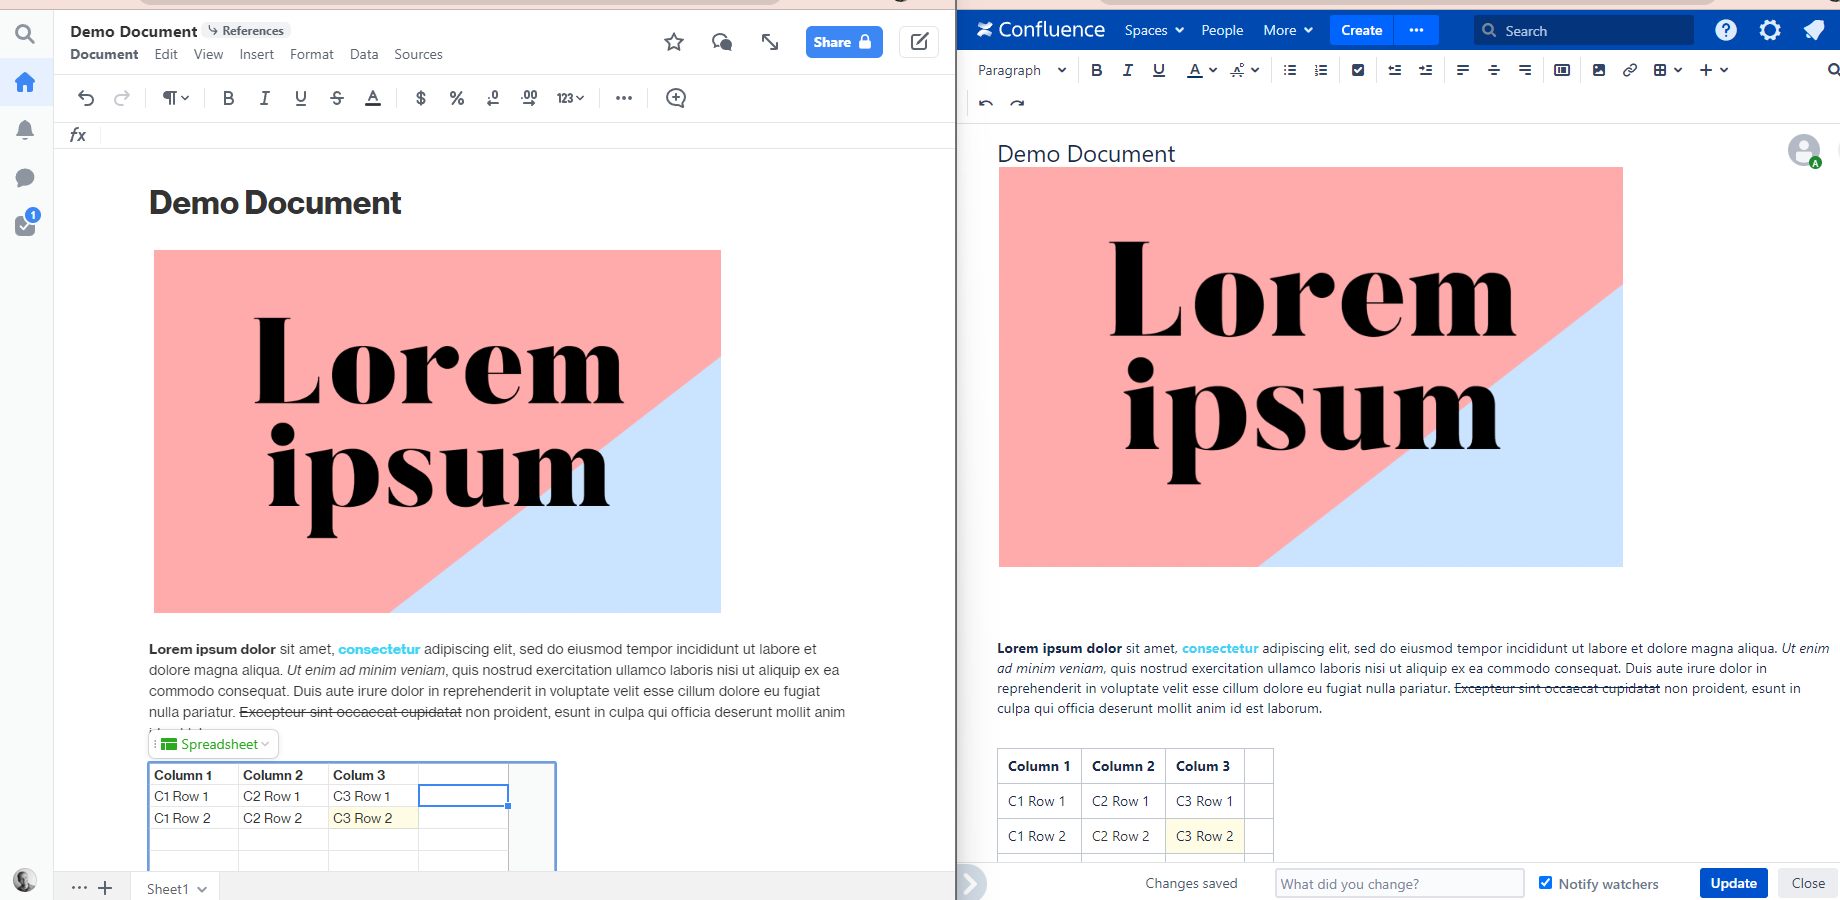Open paragraph style dropdown in left toolbar
This screenshot has height=900, width=1840.
pos(176,98)
